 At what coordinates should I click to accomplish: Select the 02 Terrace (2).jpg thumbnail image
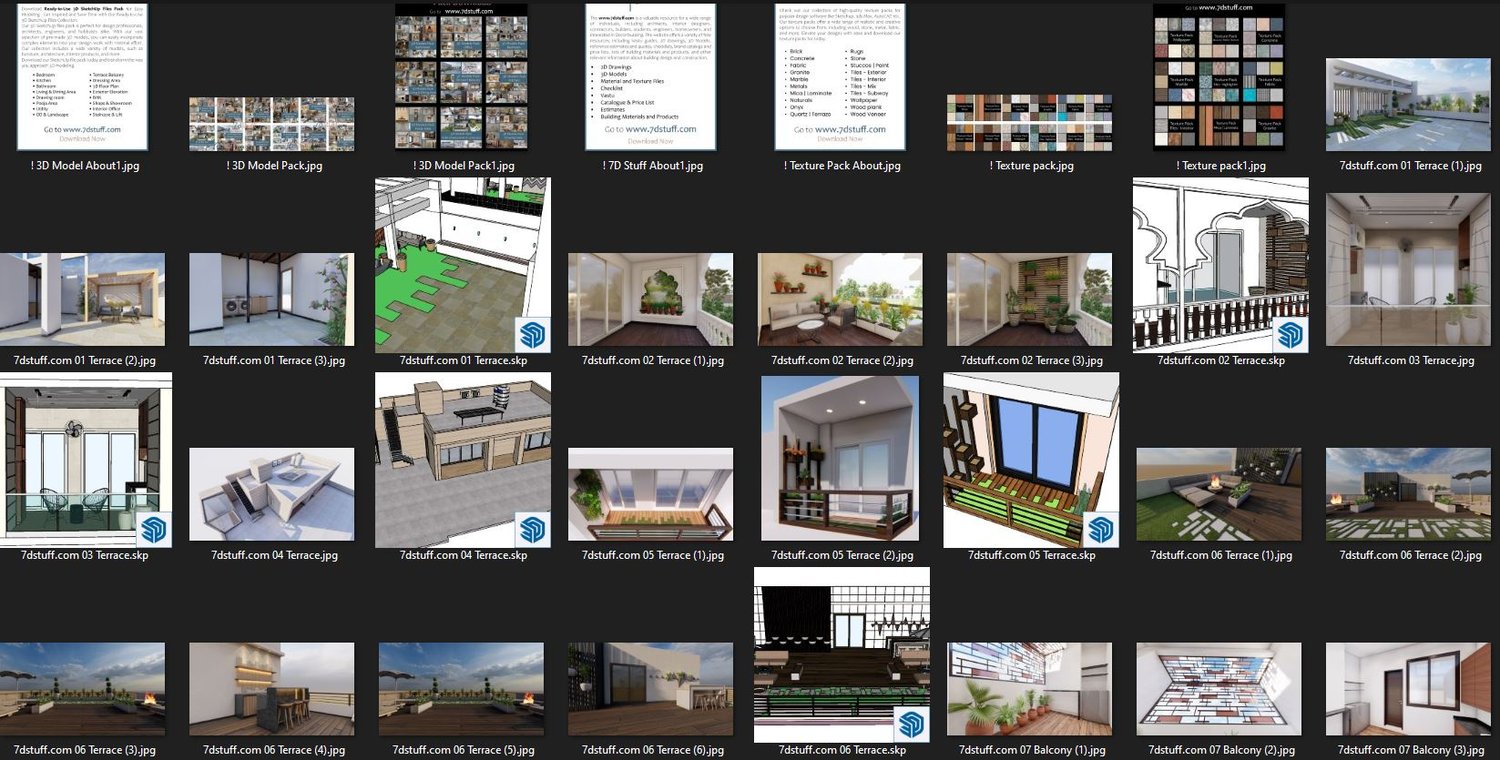(x=840, y=300)
